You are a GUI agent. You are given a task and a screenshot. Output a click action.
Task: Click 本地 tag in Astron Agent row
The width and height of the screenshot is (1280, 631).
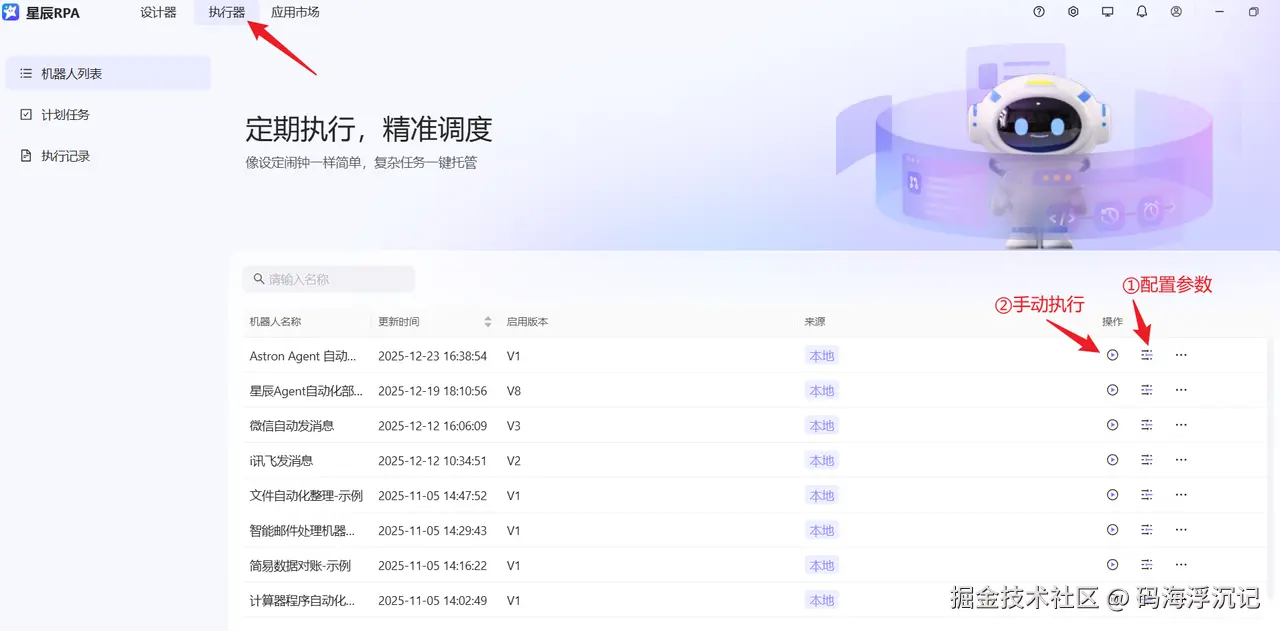[x=821, y=356]
